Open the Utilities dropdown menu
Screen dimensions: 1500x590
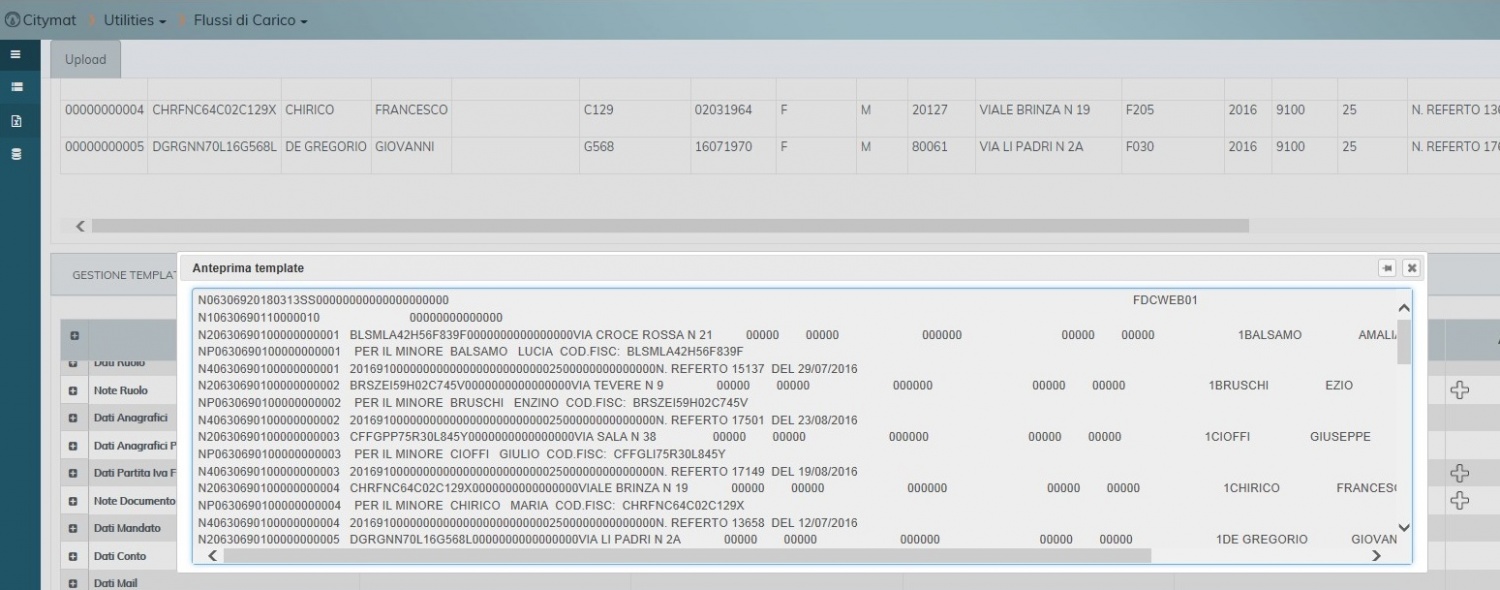135,20
